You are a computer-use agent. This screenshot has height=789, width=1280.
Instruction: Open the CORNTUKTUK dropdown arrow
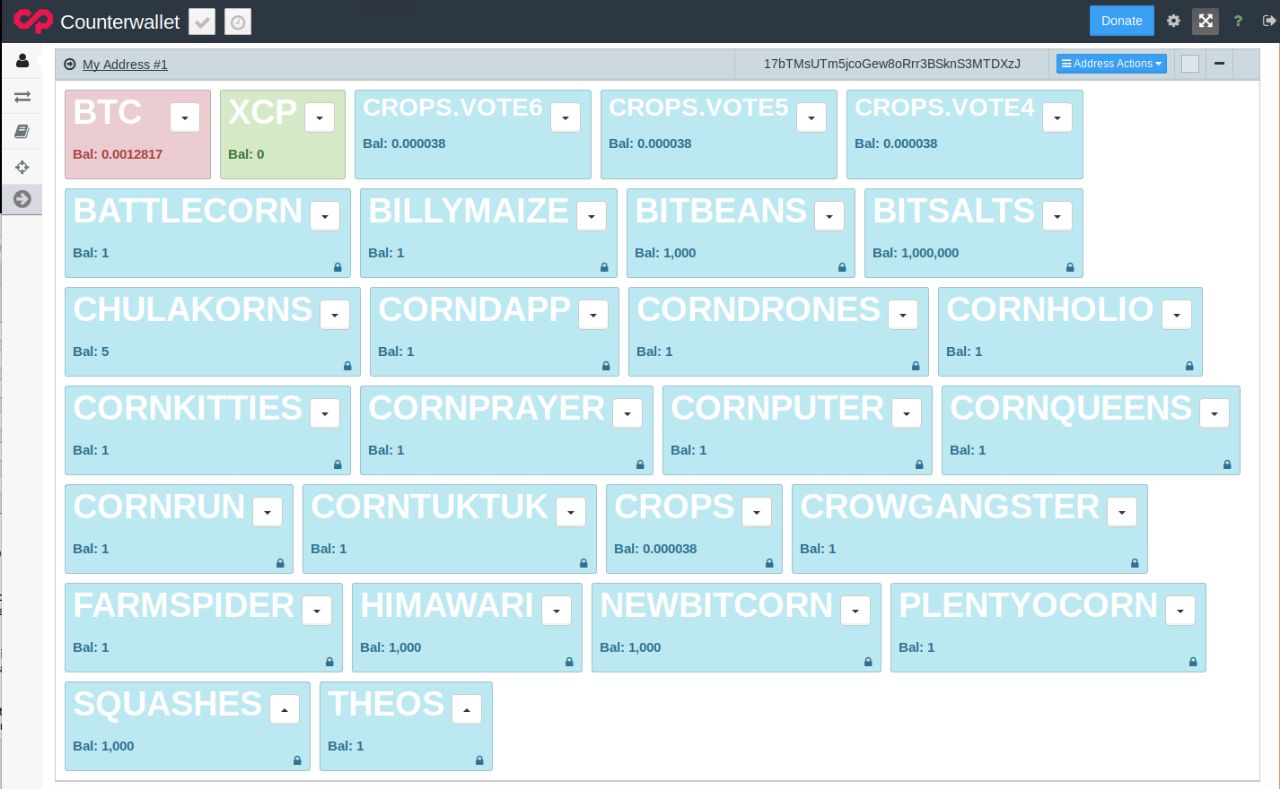pos(570,512)
